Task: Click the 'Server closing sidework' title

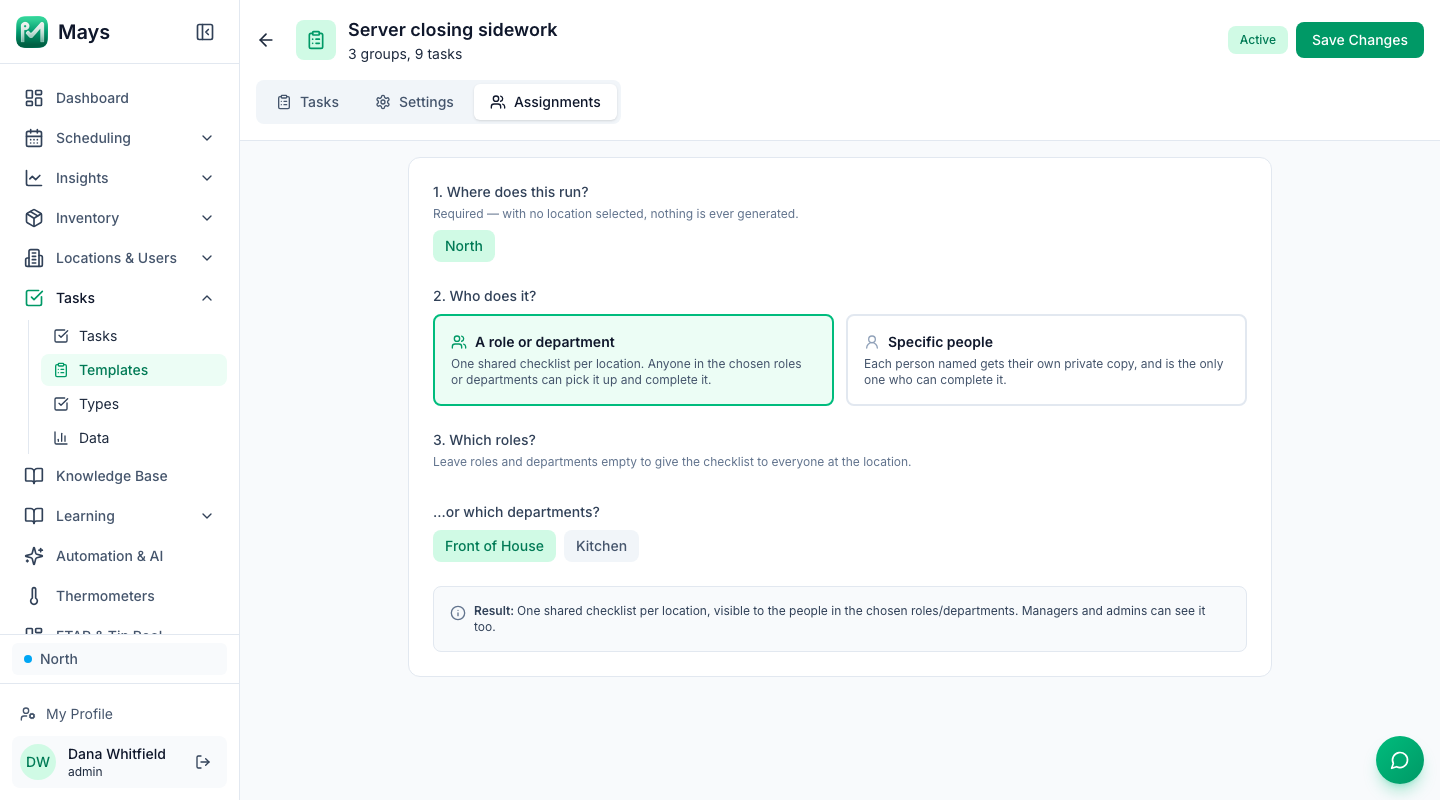Action: [x=453, y=30]
